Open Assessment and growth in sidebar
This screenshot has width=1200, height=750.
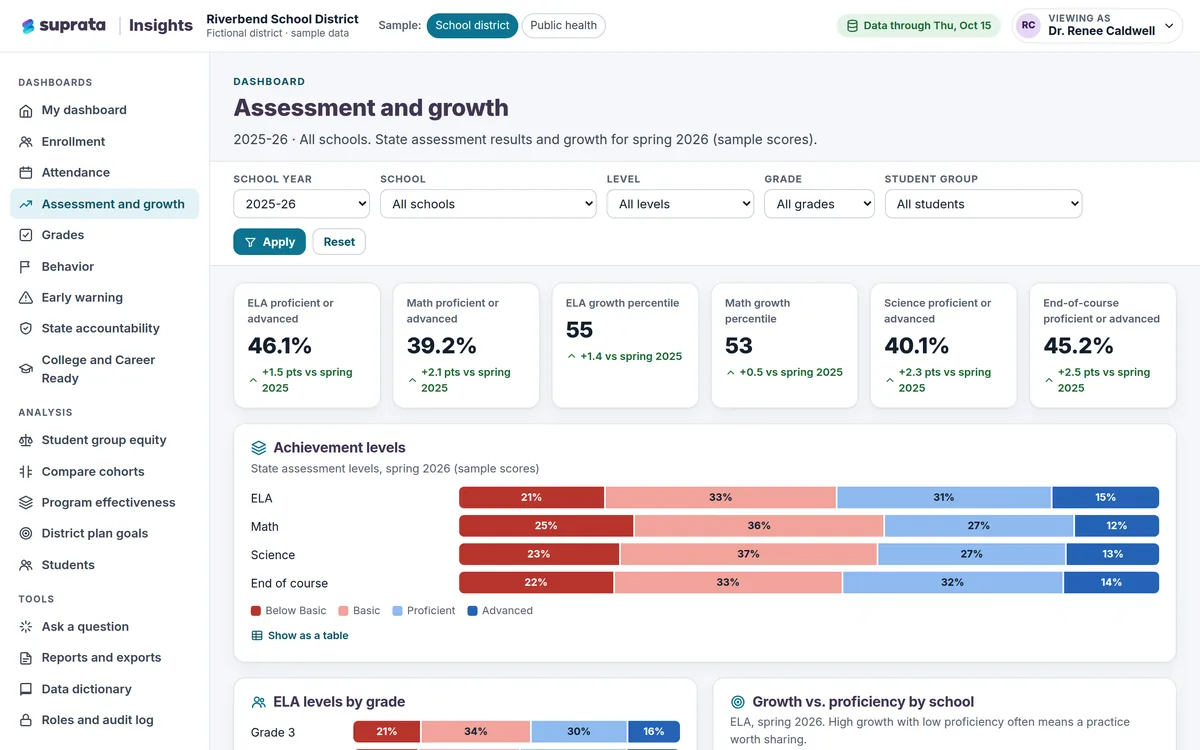(105, 204)
